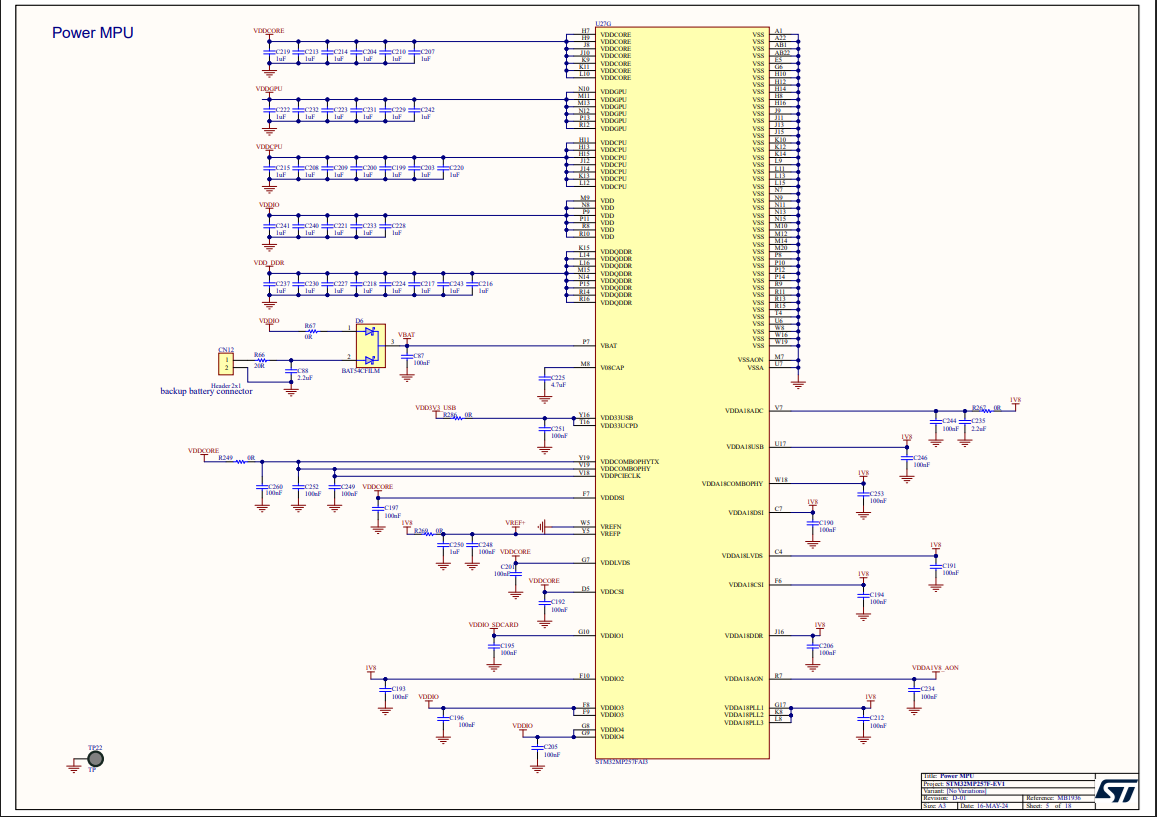Click the R249 0R resistor symbol

click(241, 462)
